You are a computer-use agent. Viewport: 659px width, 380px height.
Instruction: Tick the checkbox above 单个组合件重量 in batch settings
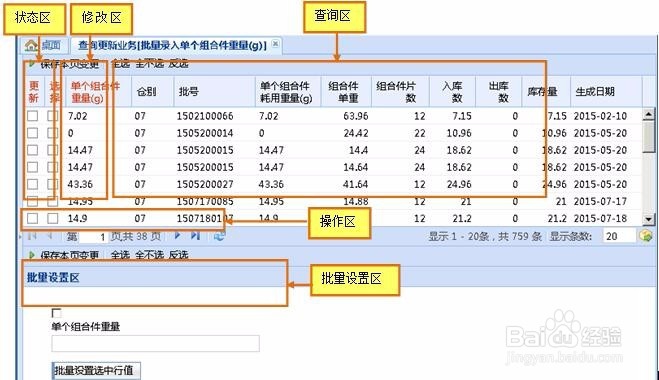point(56,313)
